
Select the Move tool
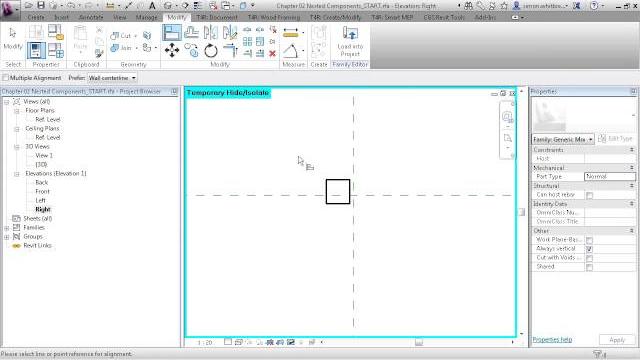[x=172, y=51]
